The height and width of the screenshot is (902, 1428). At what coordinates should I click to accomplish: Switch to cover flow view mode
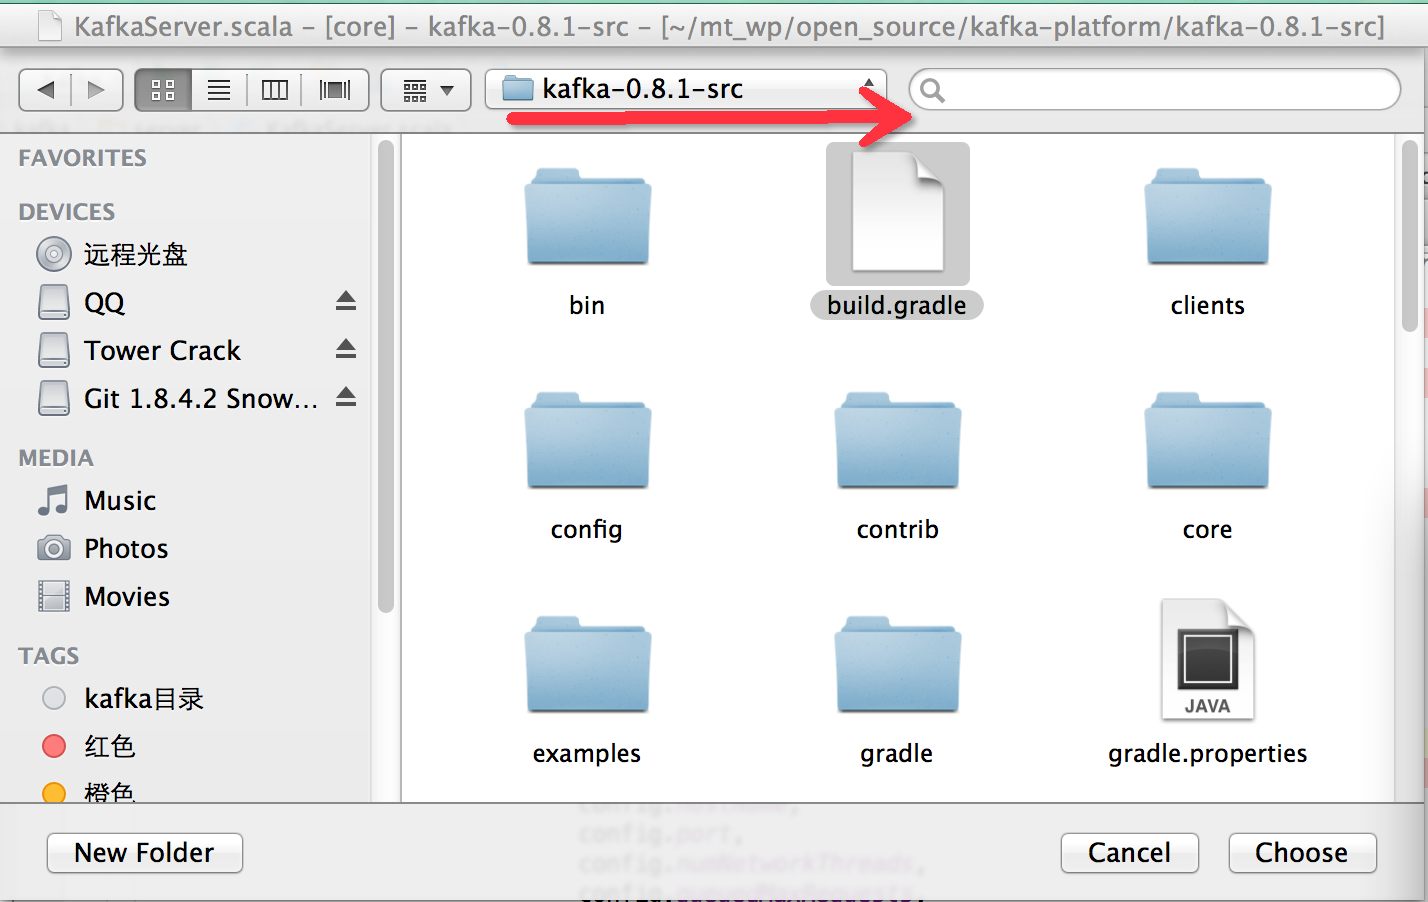[335, 90]
